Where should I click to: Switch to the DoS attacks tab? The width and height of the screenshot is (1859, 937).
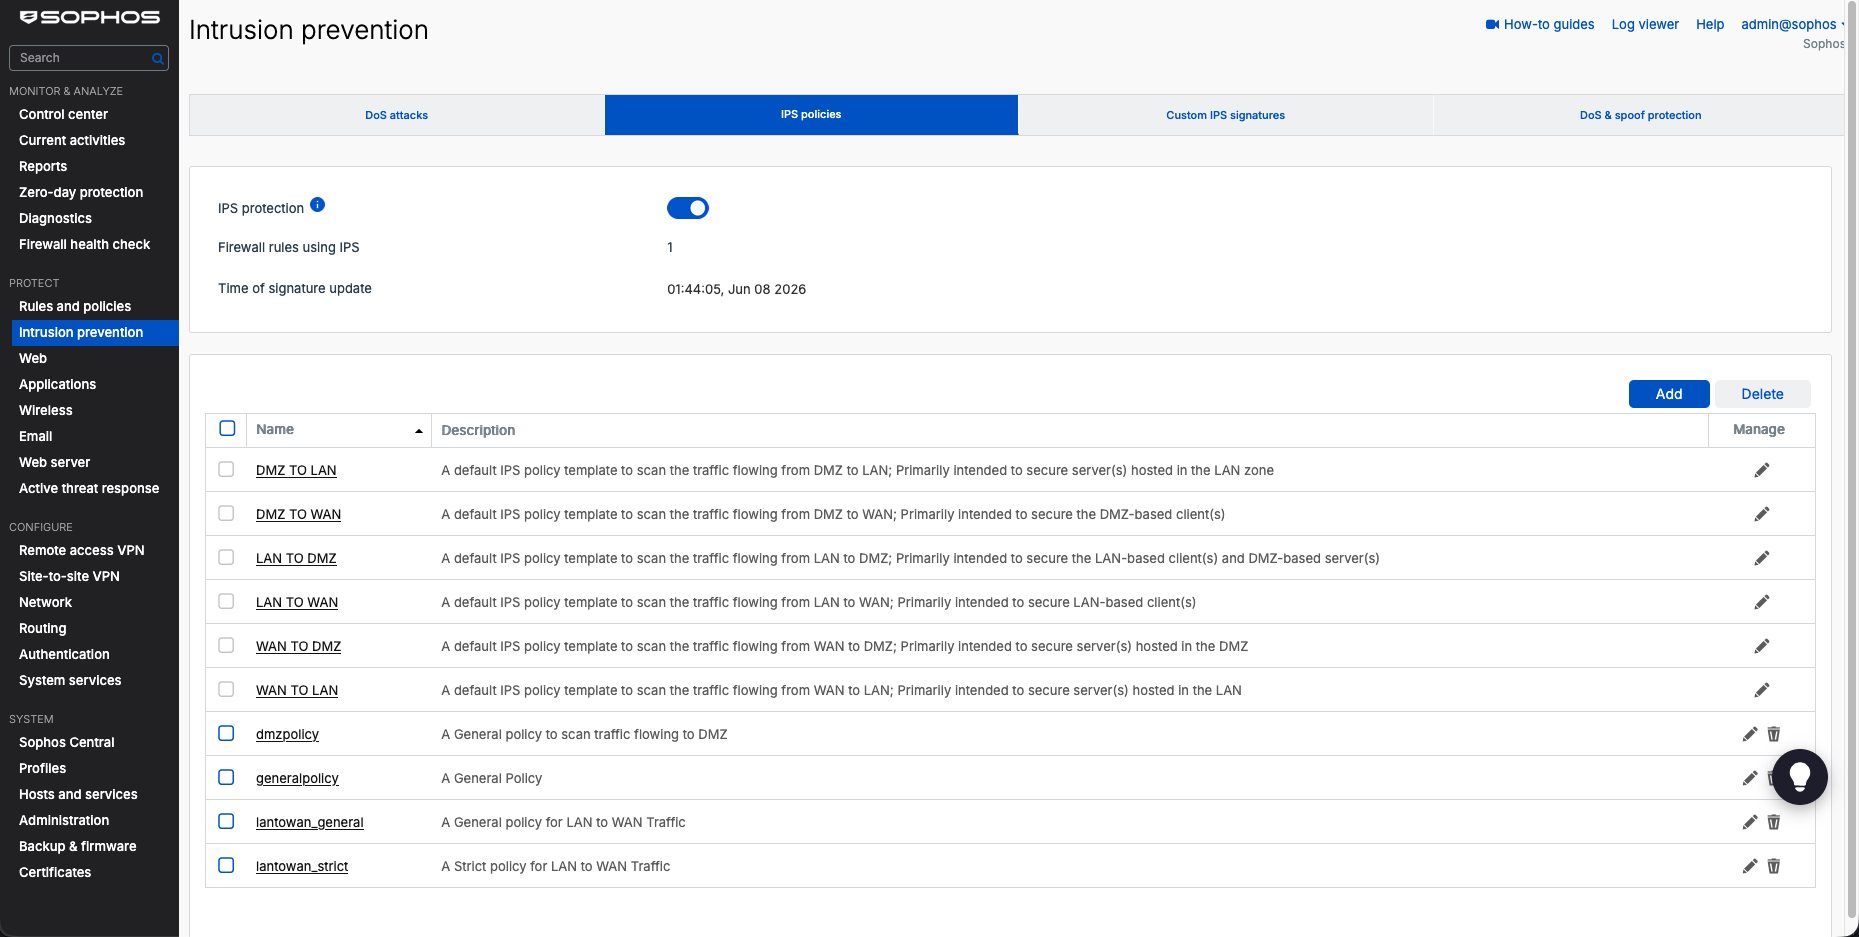(x=396, y=115)
